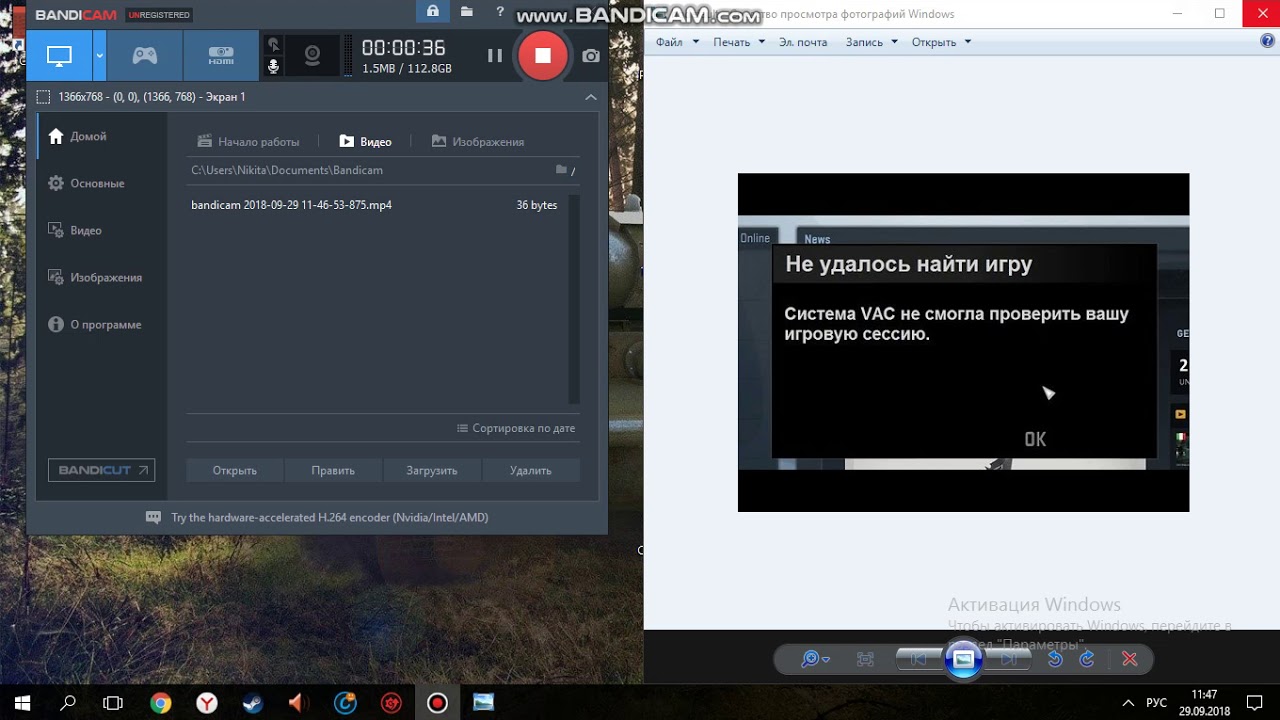The height and width of the screenshot is (720, 1280).
Task: Open Windows Start menu
Action: pyautogui.click(x=22, y=703)
